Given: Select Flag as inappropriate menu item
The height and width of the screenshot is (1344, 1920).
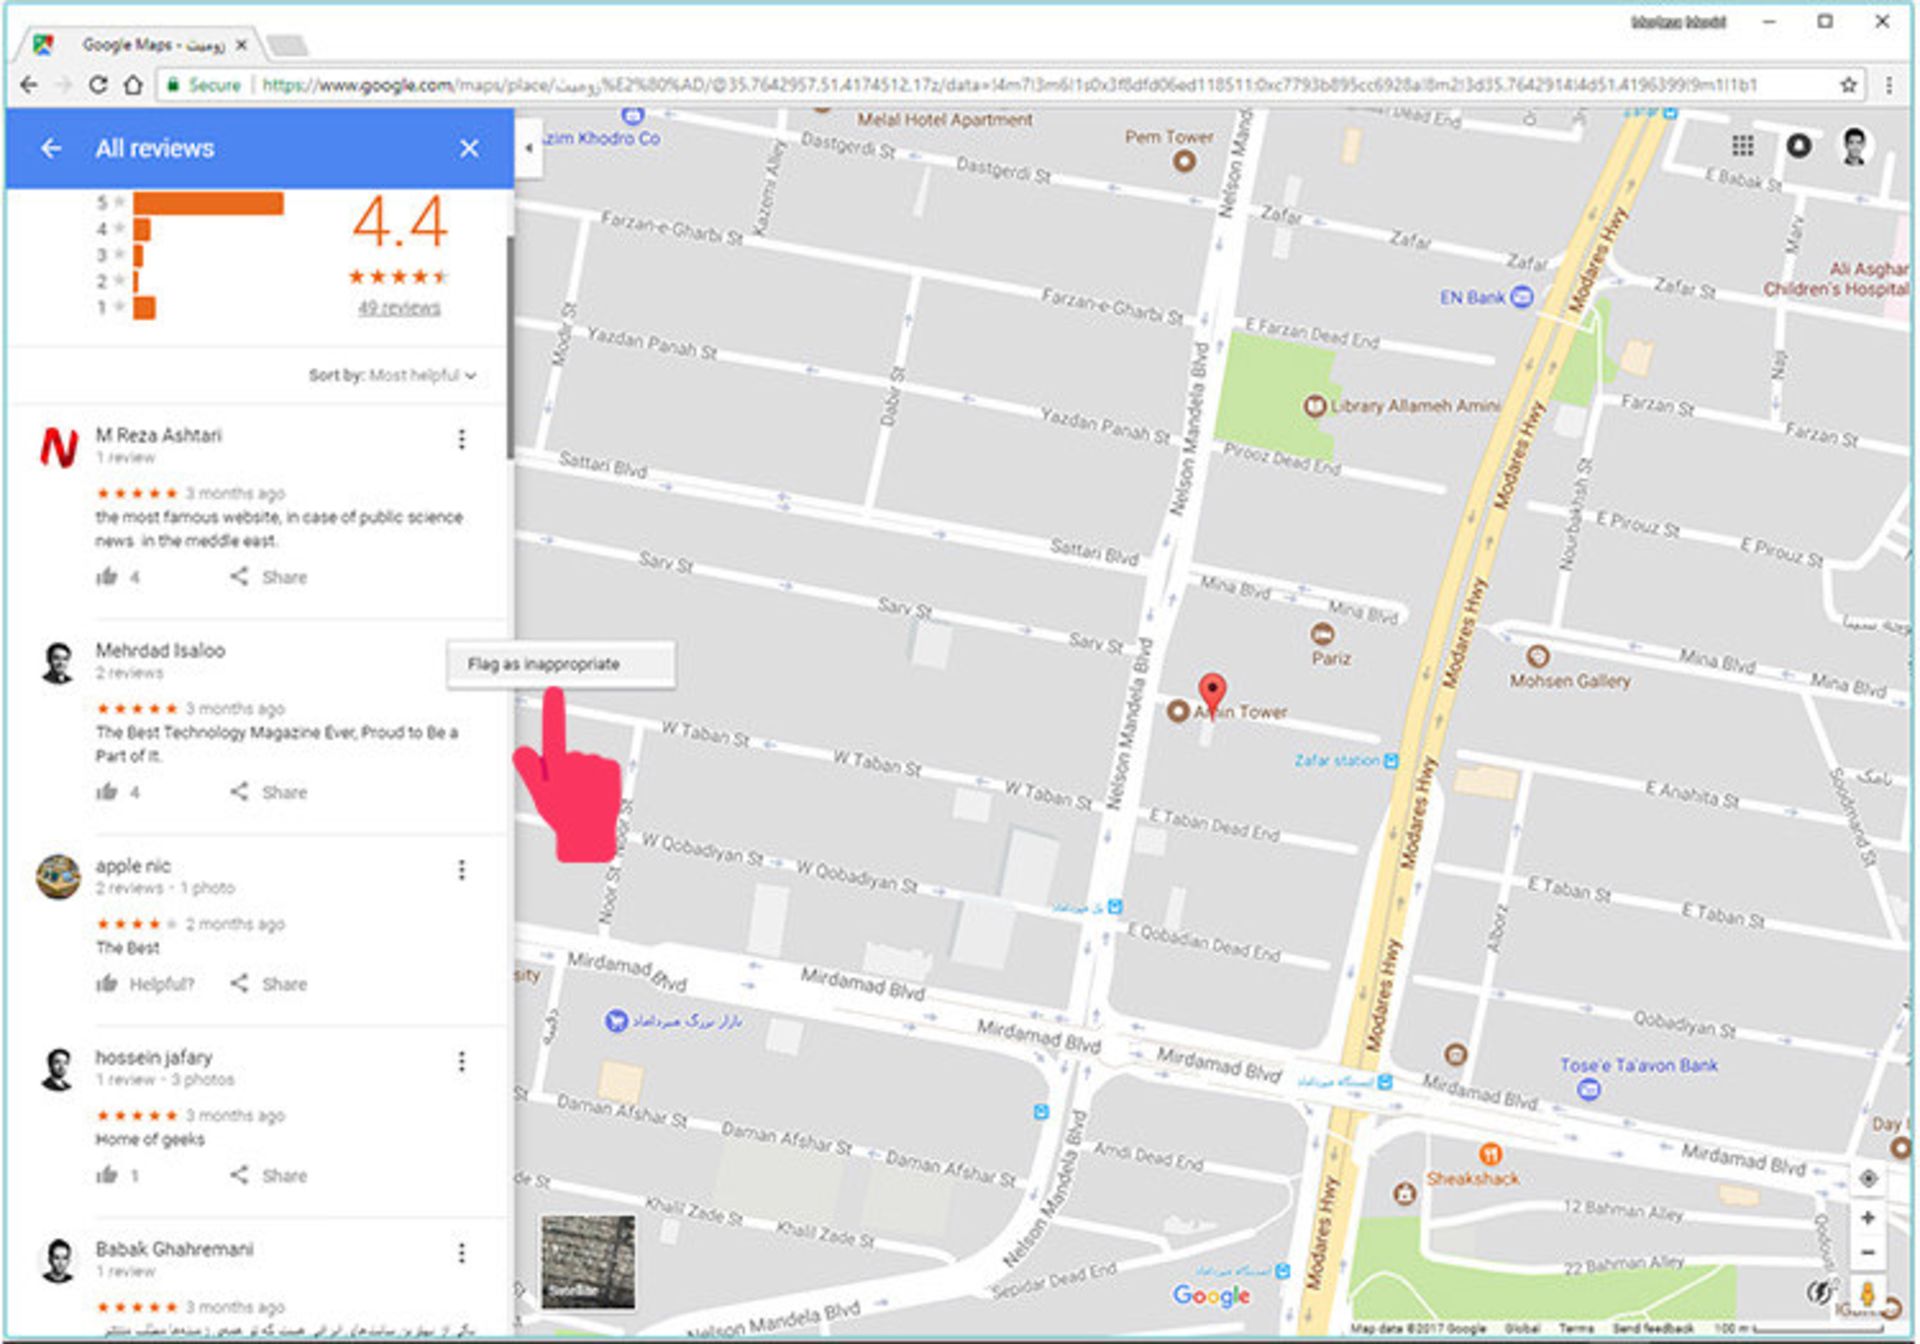Looking at the screenshot, I should (561, 664).
